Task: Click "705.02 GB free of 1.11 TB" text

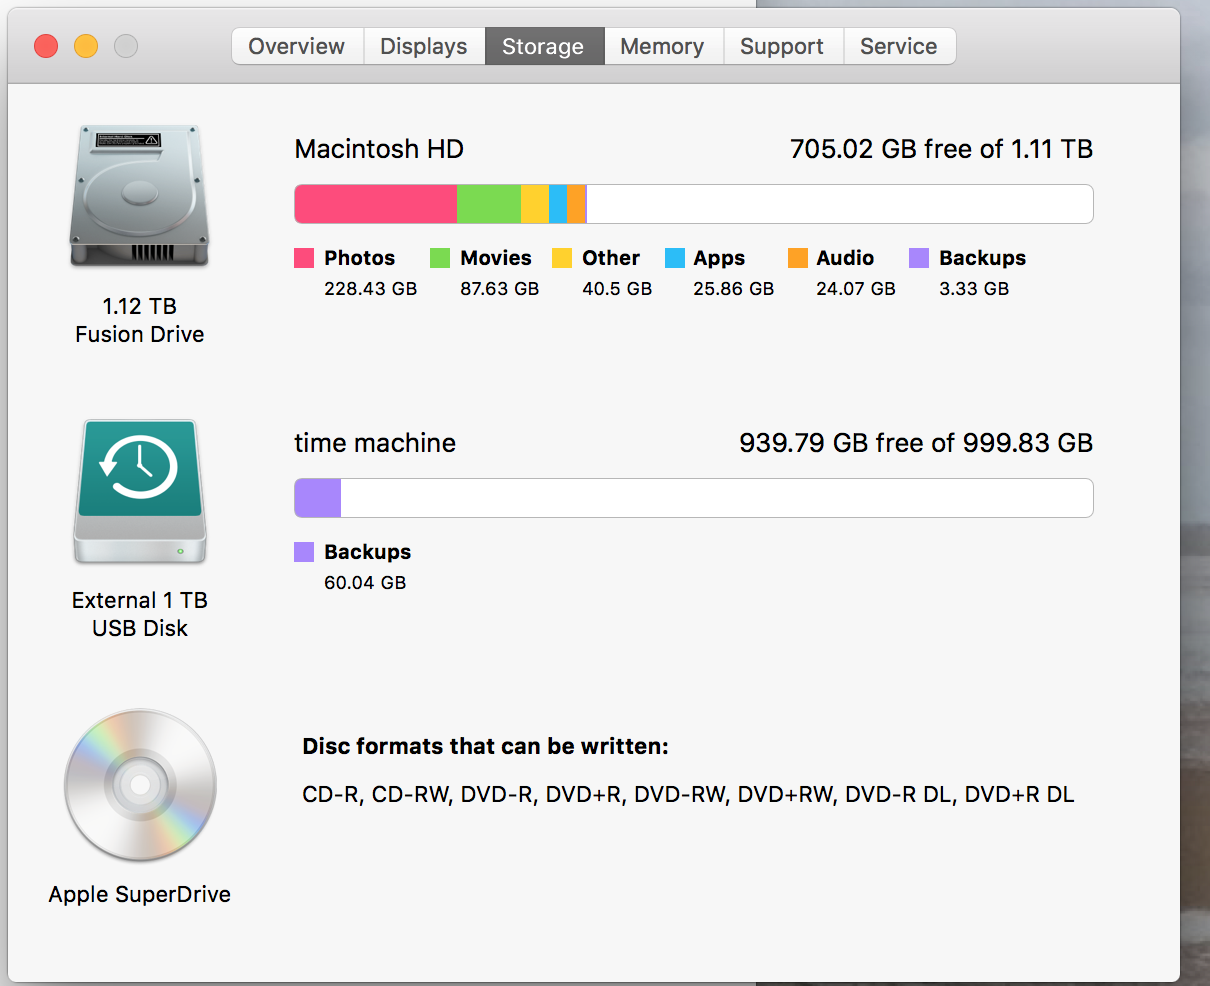Action: [x=941, y=149]
